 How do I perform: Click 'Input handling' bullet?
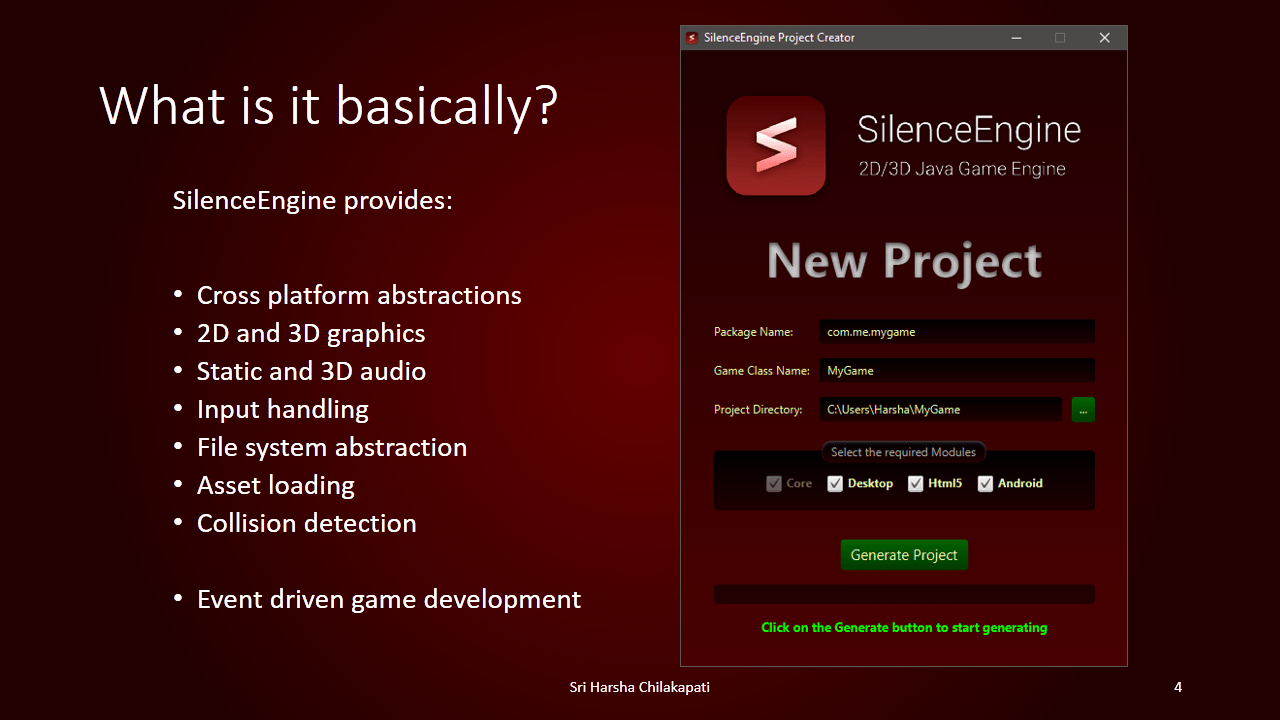(283, 409)
